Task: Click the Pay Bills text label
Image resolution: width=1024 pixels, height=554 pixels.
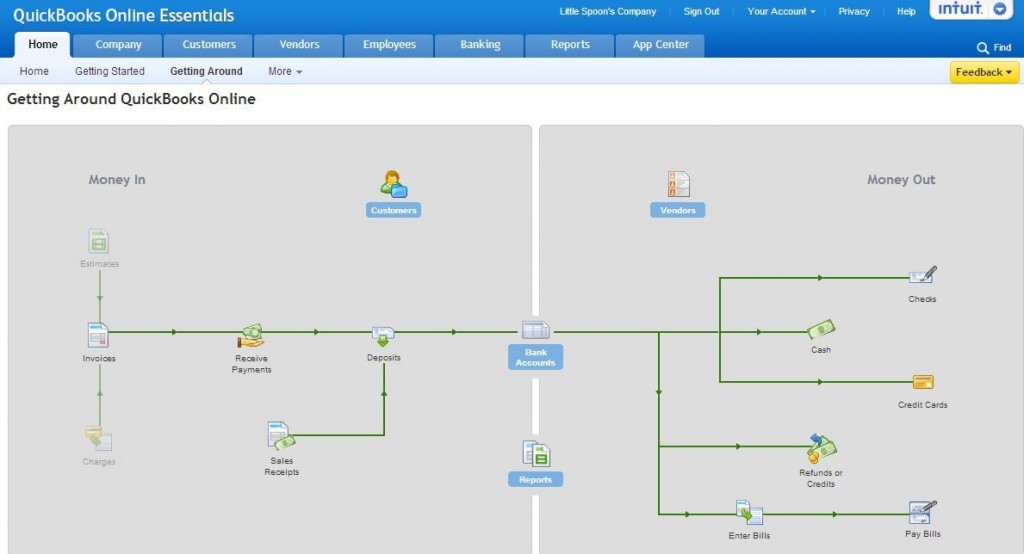Action: [923, 534]
